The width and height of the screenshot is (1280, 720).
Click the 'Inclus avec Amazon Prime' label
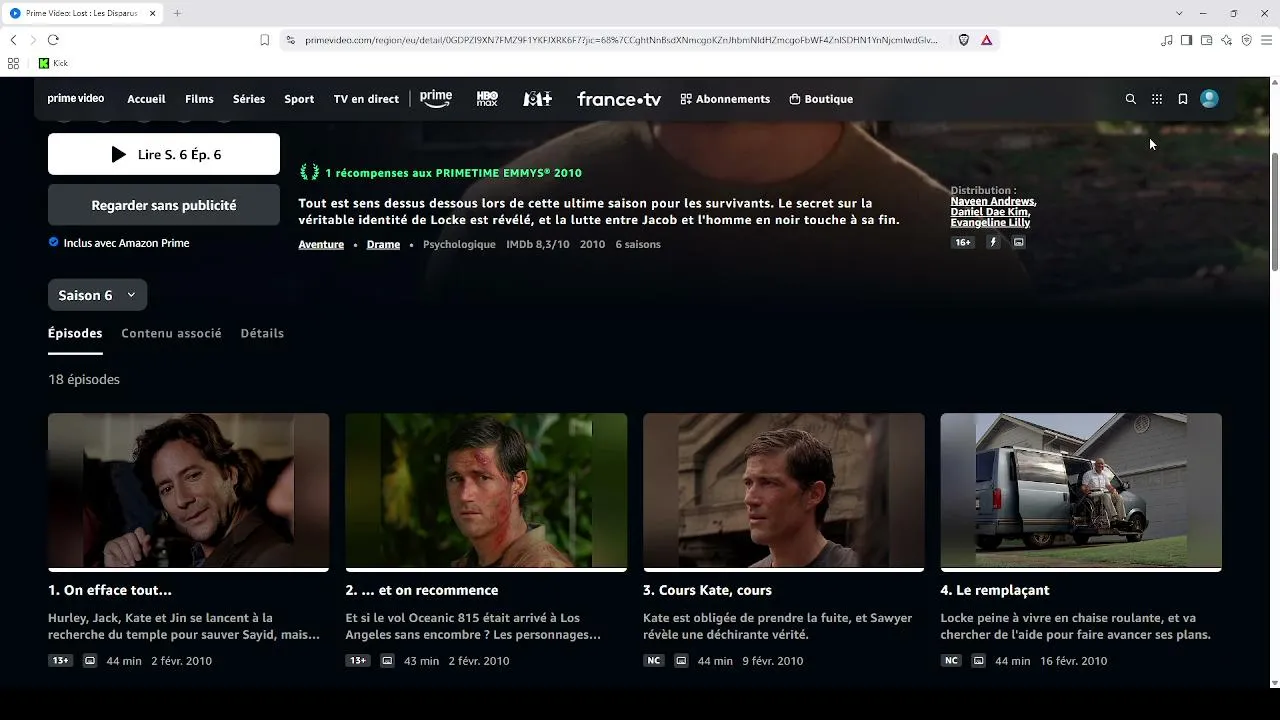tap(126, 243)
